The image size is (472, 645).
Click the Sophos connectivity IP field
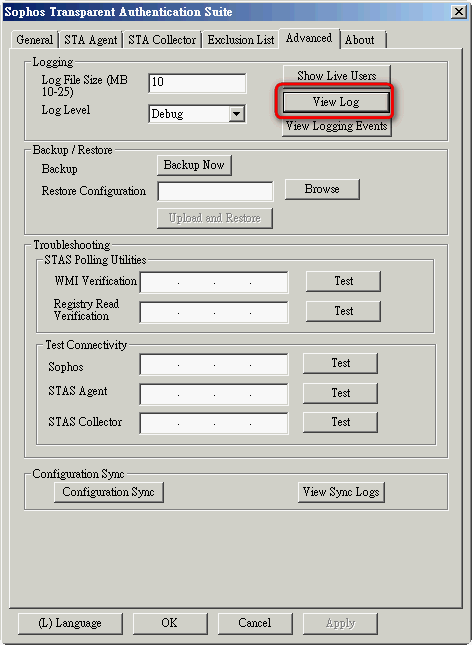[x=214, y=364]
